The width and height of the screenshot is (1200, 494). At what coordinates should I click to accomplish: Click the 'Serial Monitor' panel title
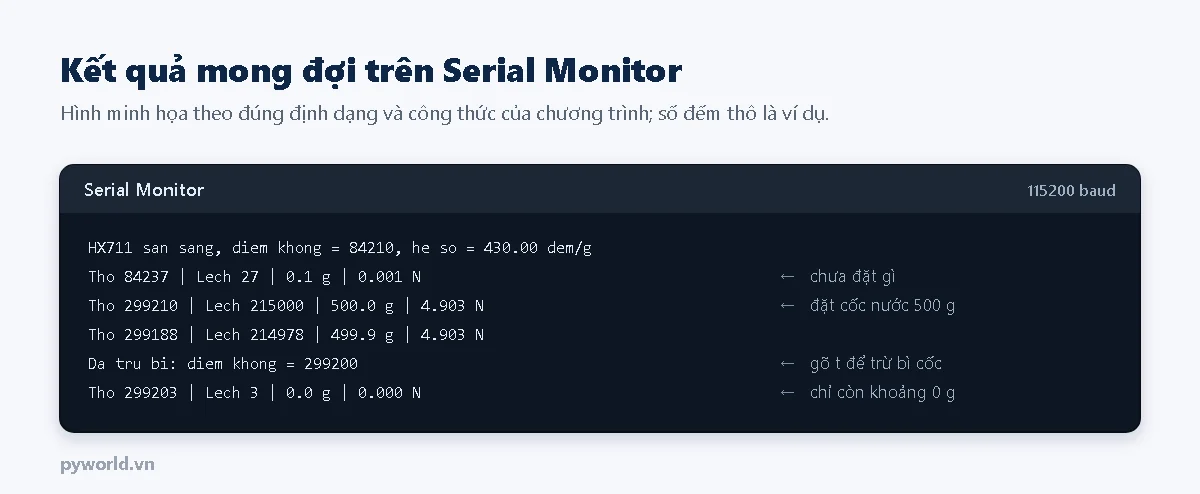[x=144, y=190]
